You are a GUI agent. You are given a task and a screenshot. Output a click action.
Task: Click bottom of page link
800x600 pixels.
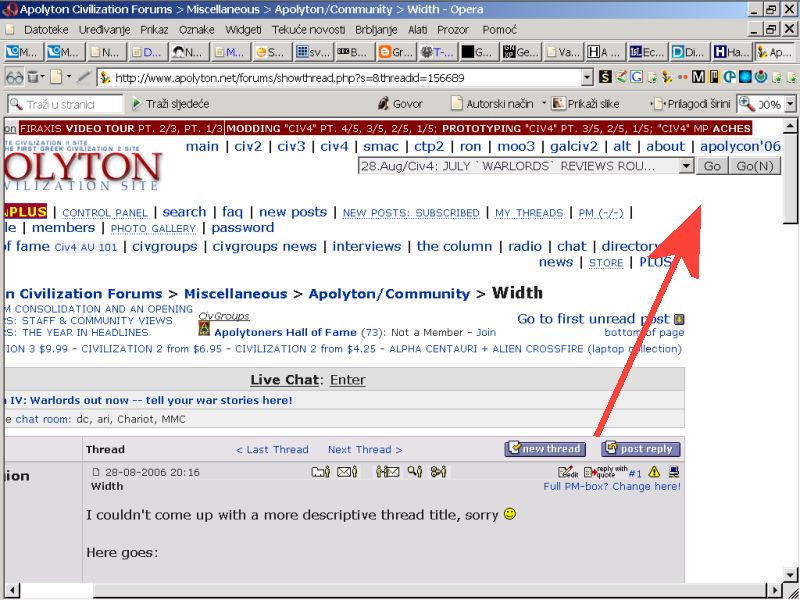point(644,333)
